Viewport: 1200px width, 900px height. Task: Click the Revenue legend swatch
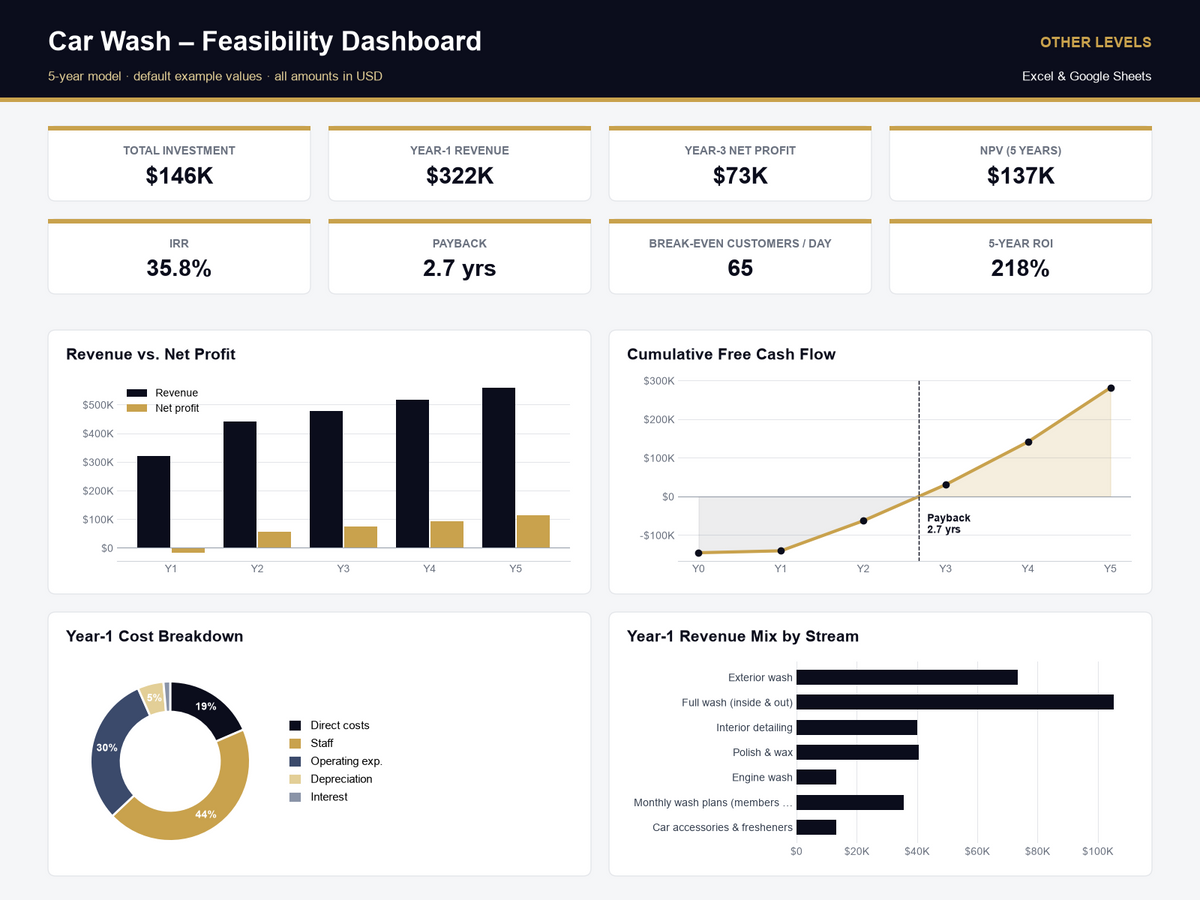point(137,393)
